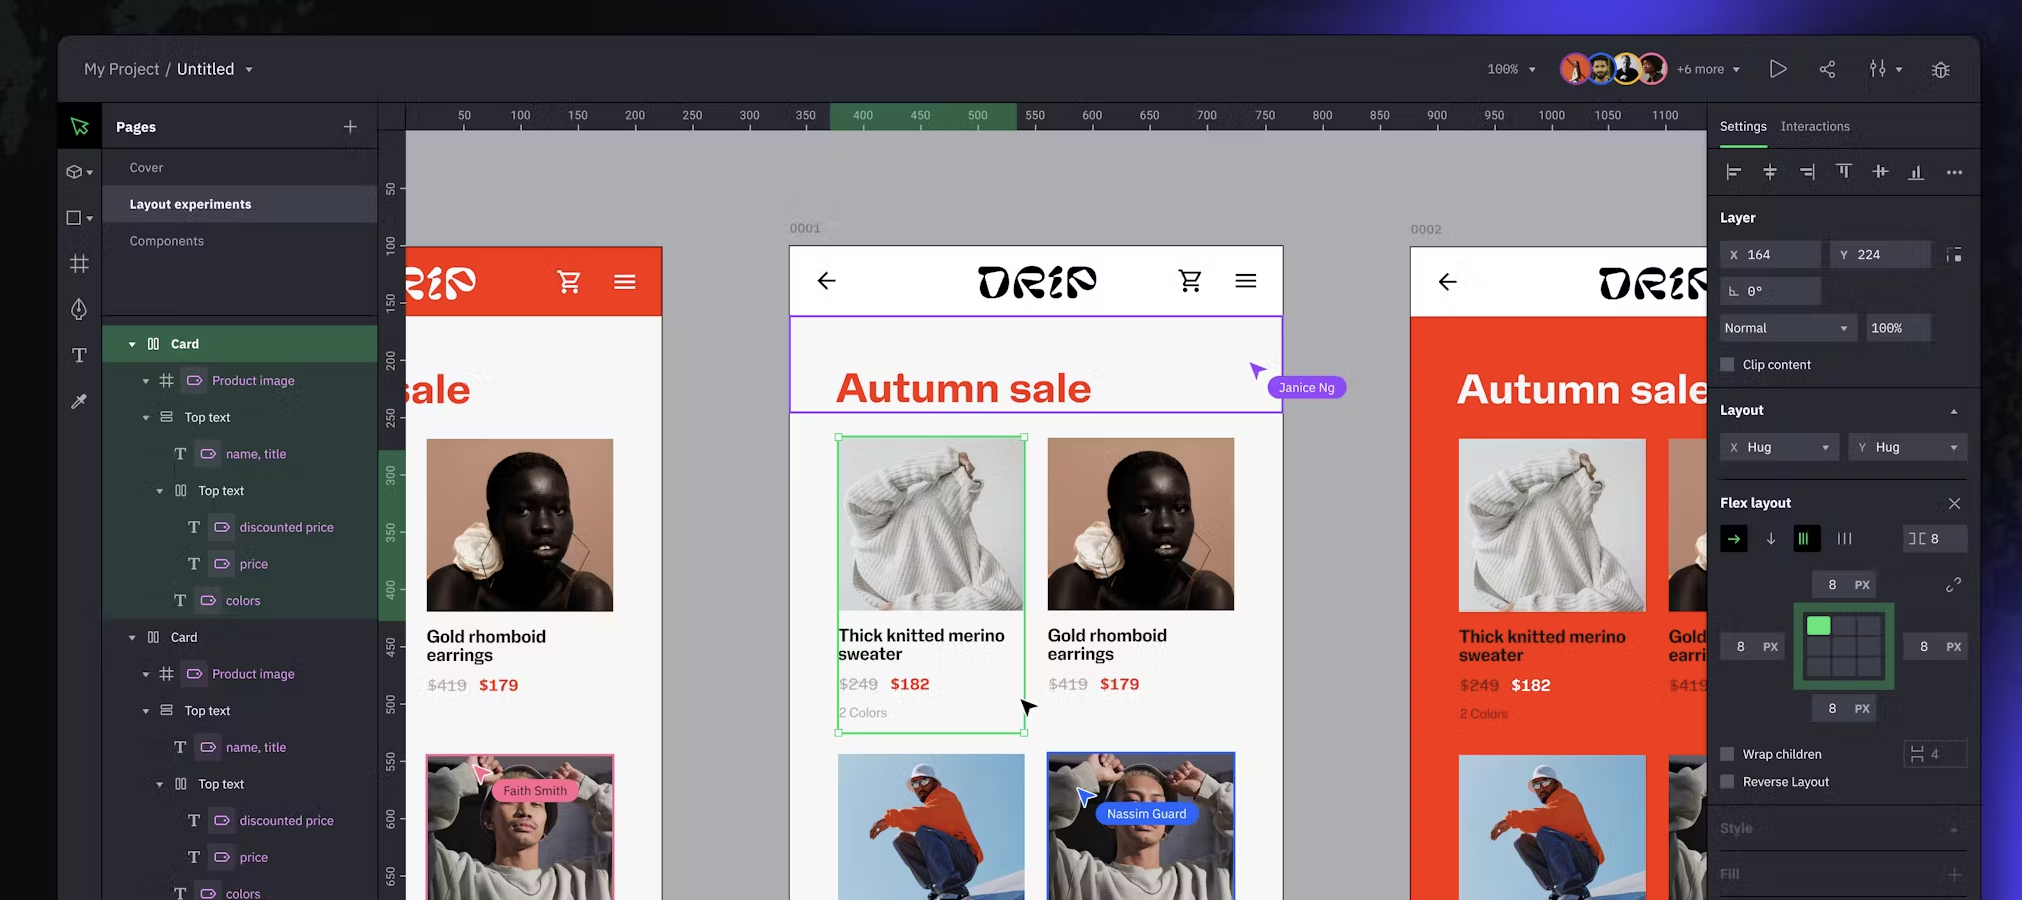Collapse the selected first Card layer
Screen dimensions: 2022x900
point(132,344)
